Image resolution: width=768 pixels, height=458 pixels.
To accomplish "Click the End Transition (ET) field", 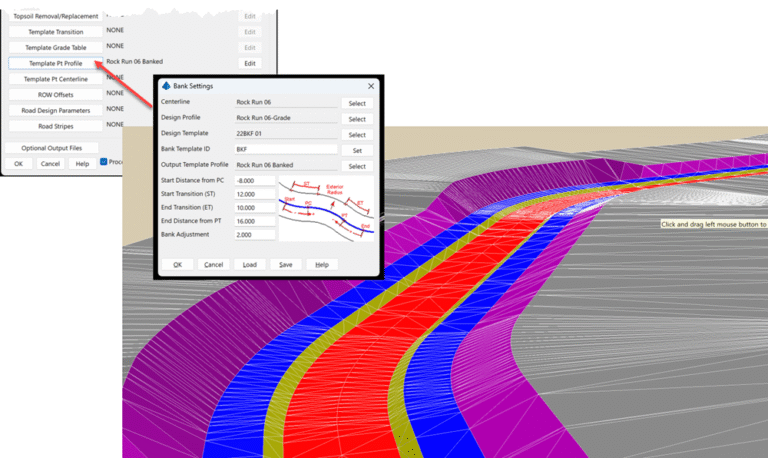I will (255, 208).
